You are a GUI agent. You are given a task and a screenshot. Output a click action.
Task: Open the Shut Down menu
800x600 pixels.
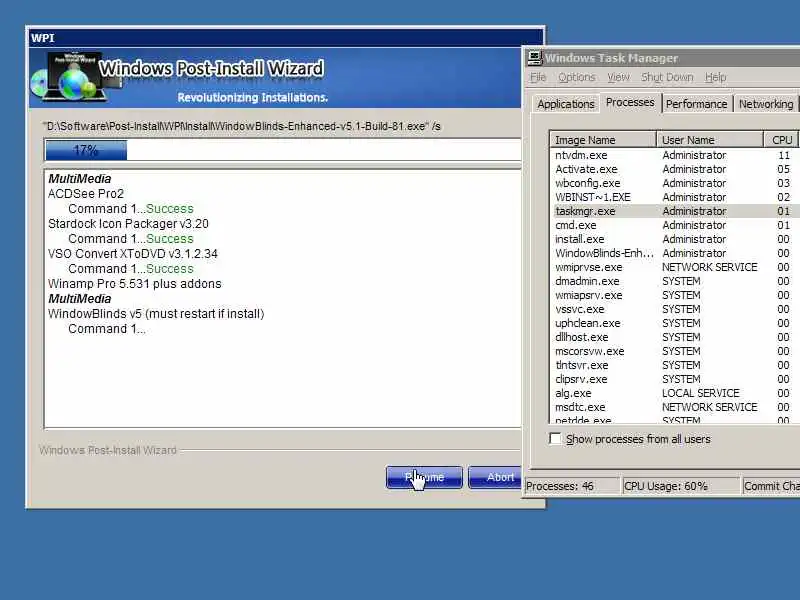point(667,77)
